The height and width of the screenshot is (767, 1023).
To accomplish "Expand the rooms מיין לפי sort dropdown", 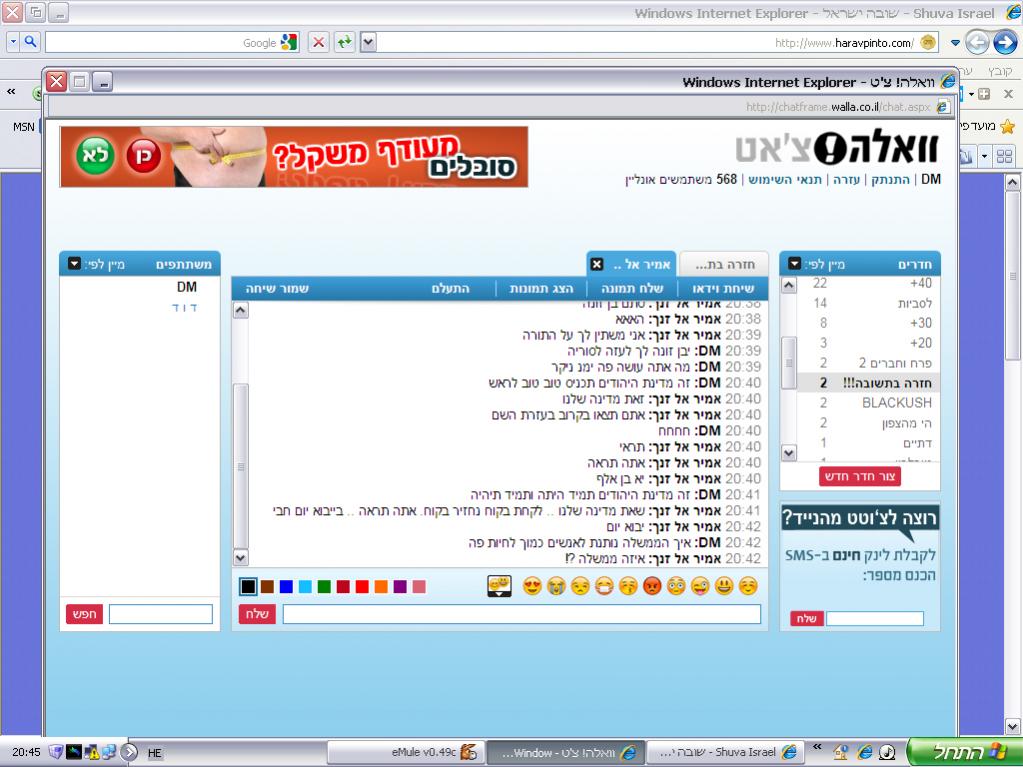I will [794, 264].
